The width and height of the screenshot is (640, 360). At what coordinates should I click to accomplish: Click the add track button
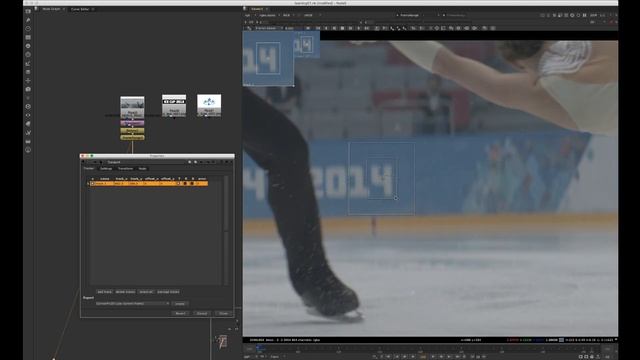pos(104,292)
